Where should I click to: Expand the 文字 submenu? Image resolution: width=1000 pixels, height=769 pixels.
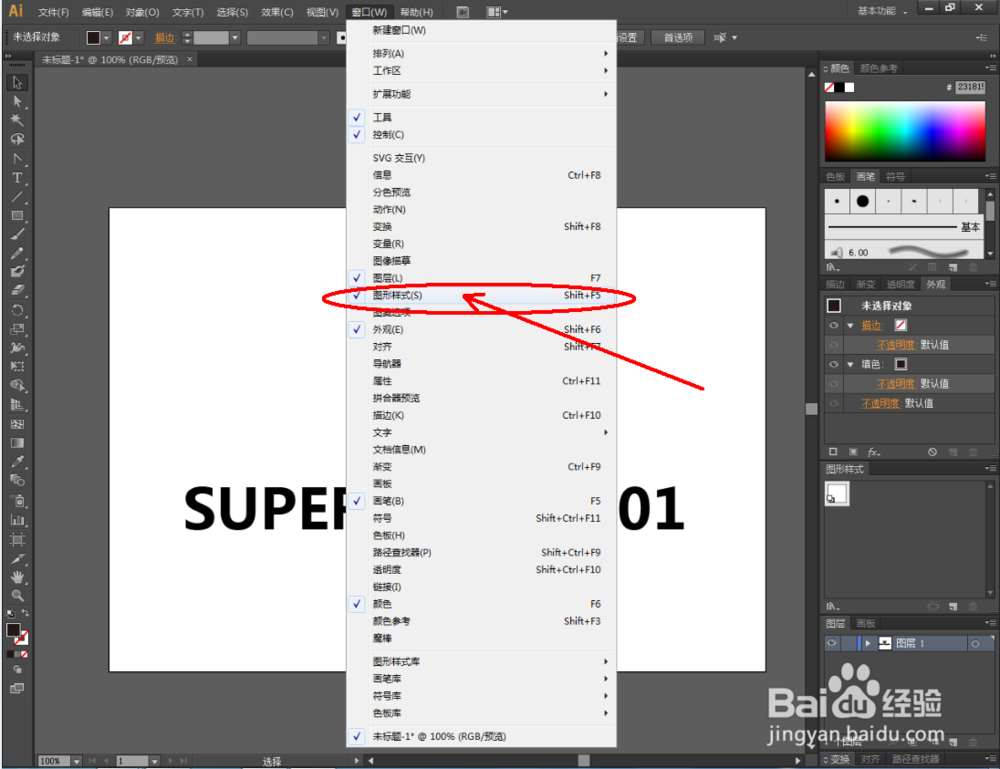tap(482, 432)
